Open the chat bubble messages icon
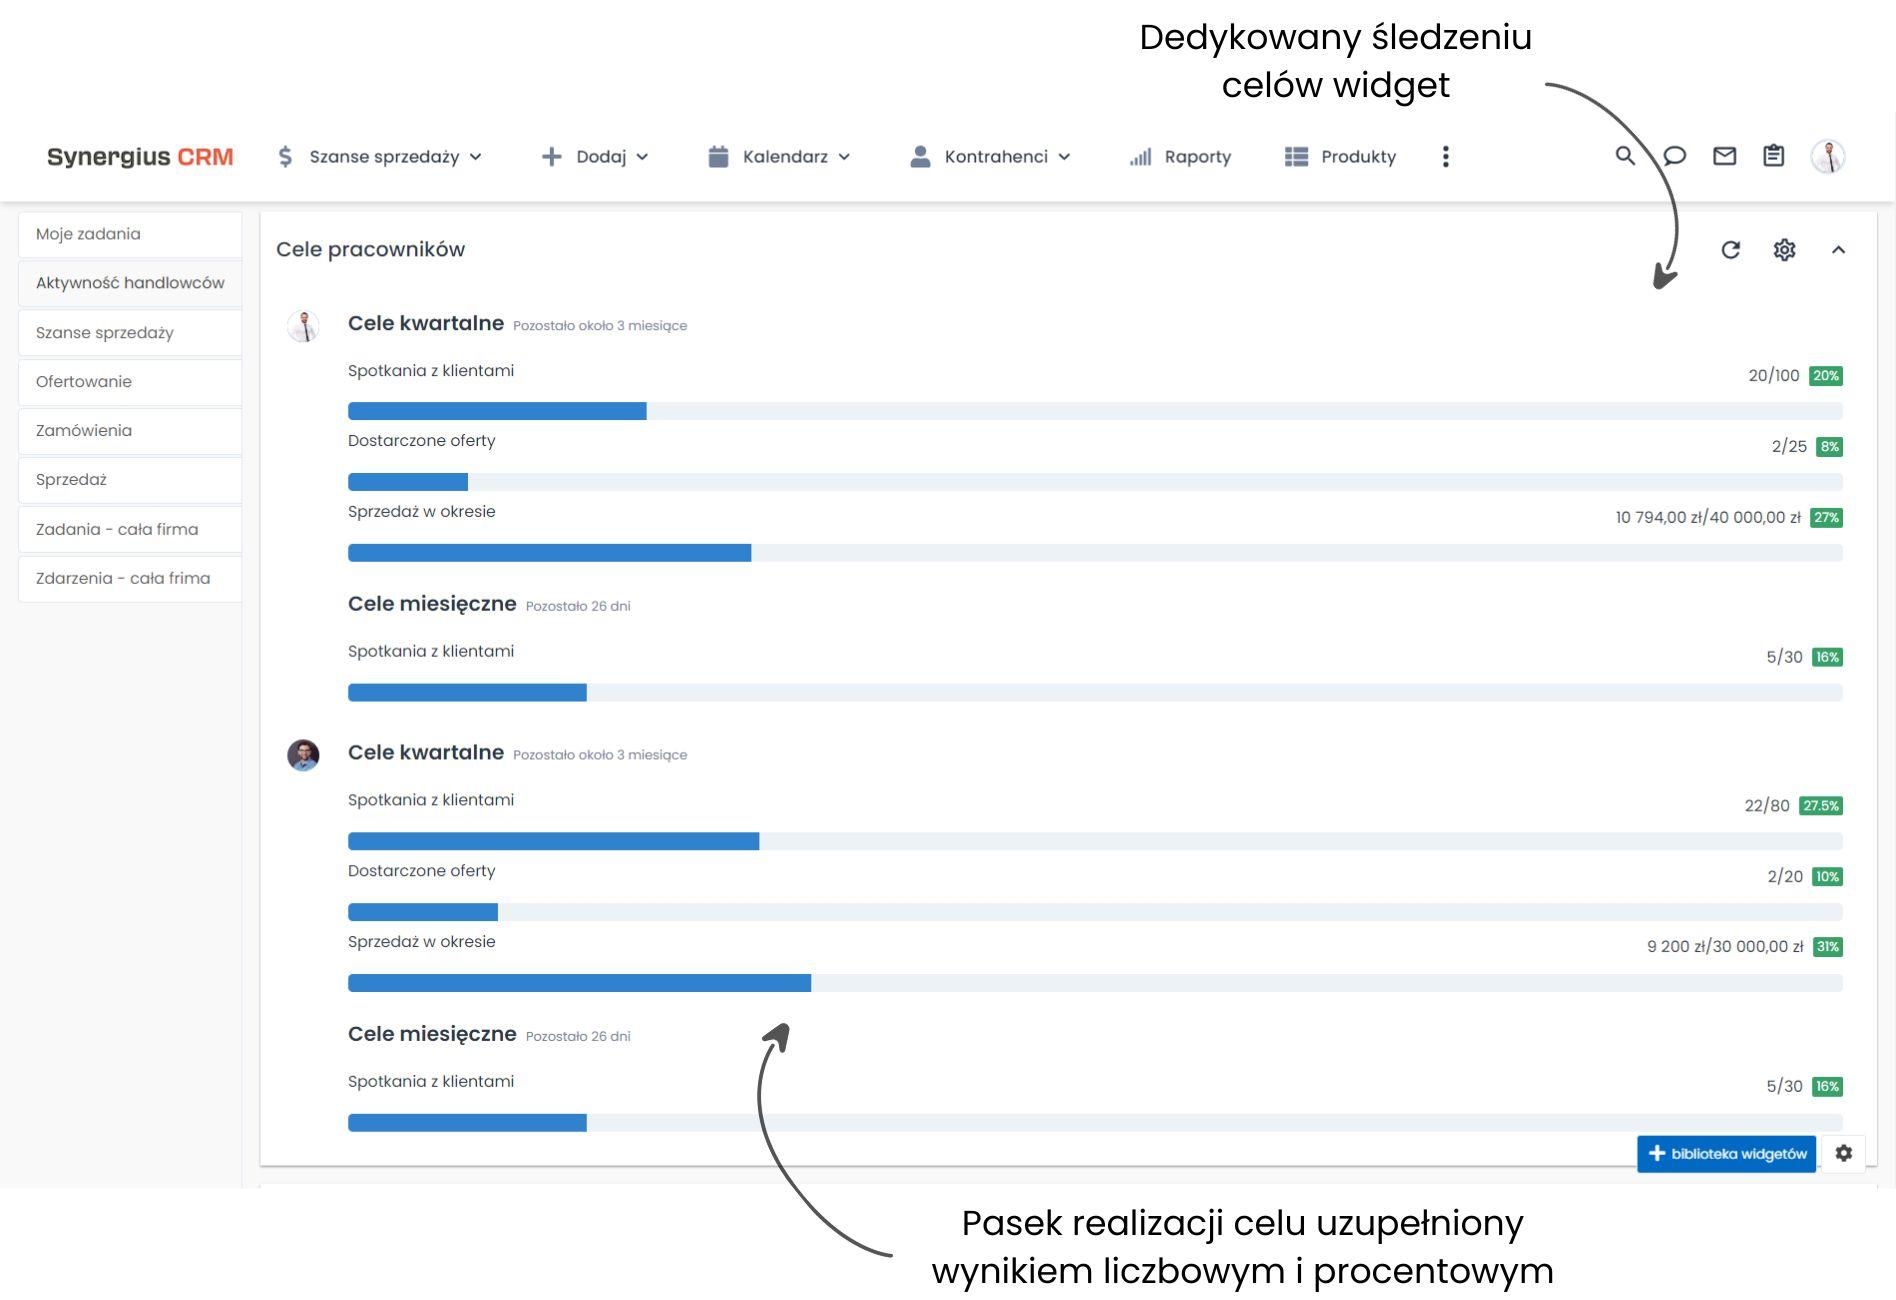Screen dimensions: 1896x1300 (x=1675, y=156)
